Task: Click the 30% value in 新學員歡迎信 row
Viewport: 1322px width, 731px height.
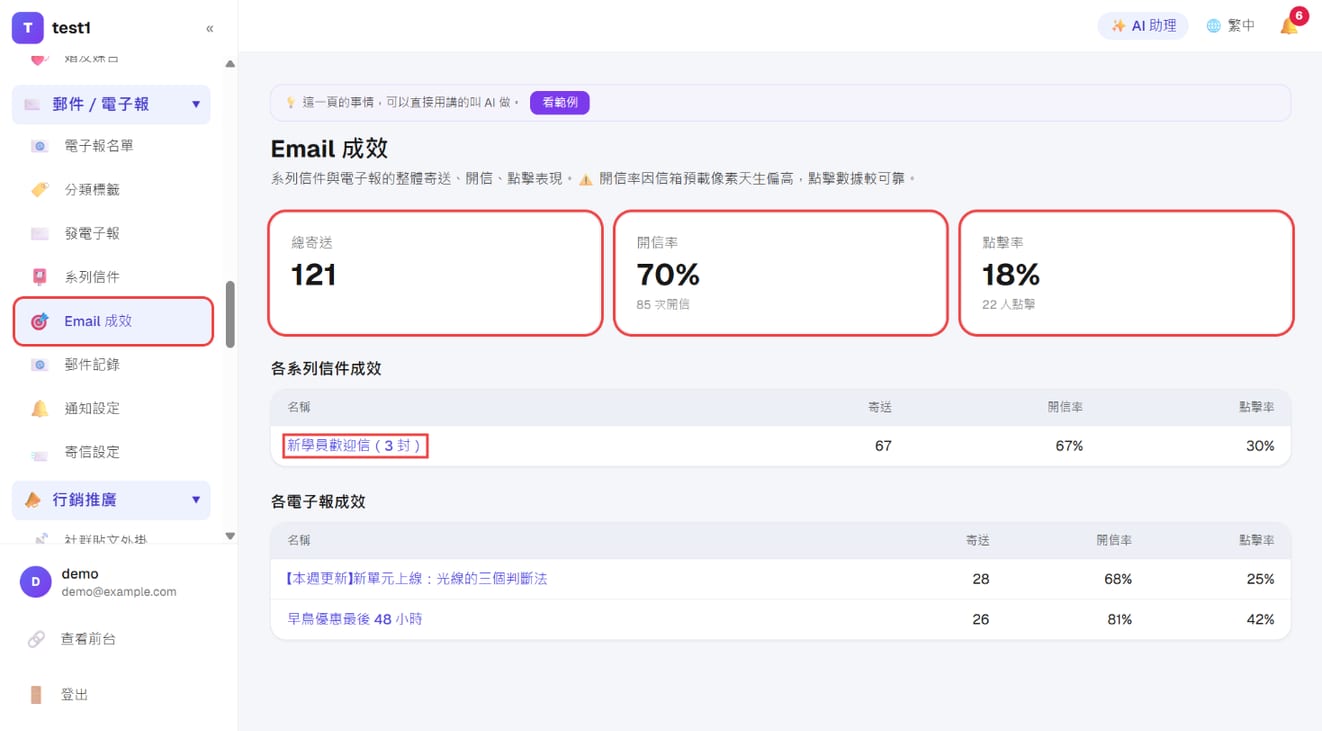Action: (1260, 445)
